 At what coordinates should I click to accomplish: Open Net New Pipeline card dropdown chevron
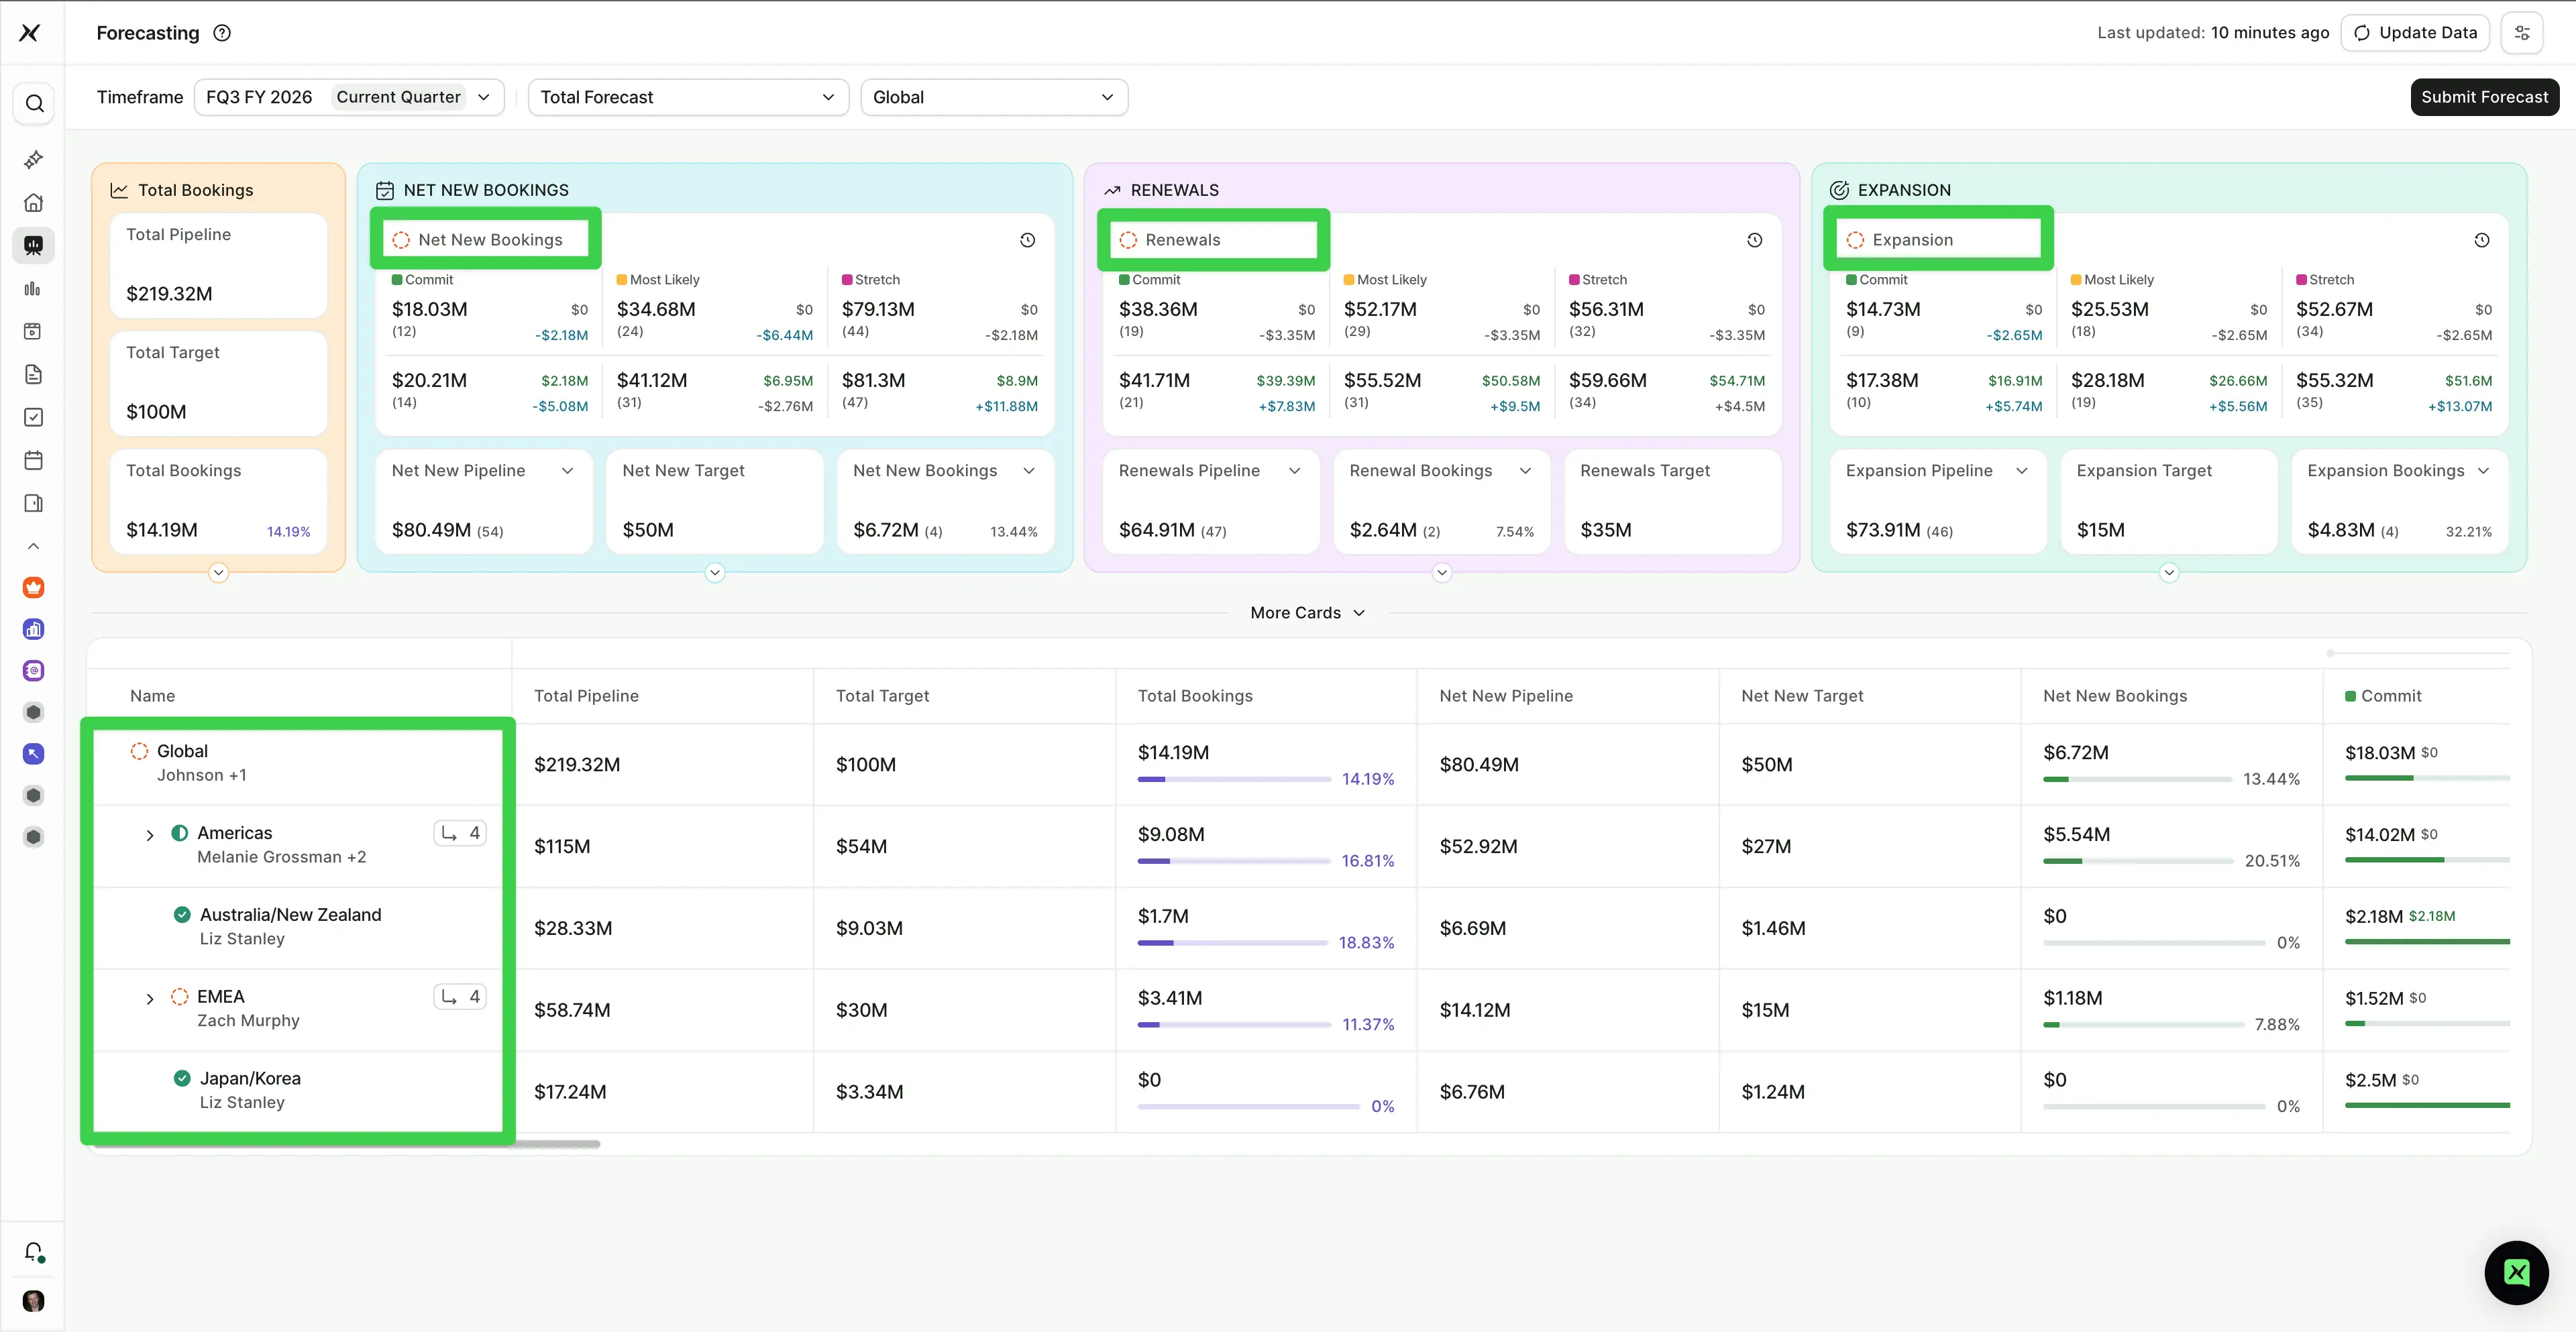coord(567,471)
